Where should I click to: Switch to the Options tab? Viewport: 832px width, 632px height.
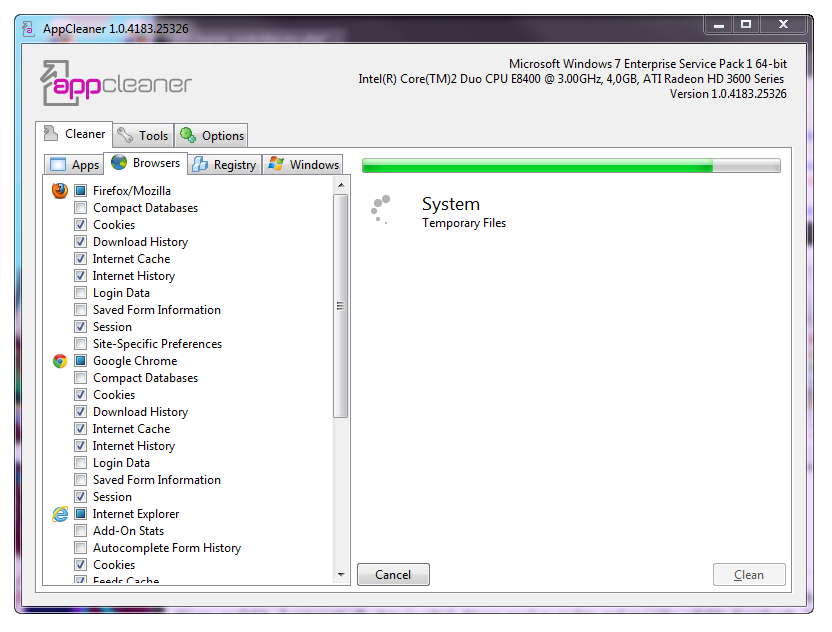click(211, 135)
